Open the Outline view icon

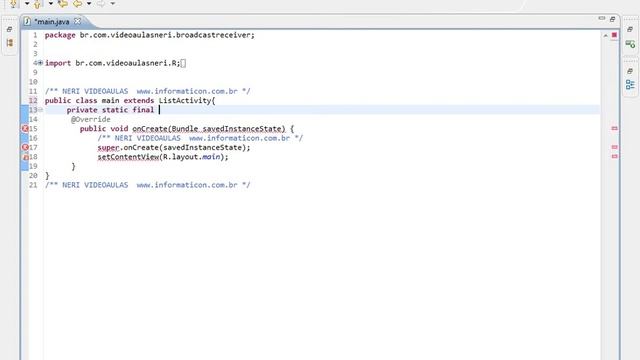[x=630, y=84]
